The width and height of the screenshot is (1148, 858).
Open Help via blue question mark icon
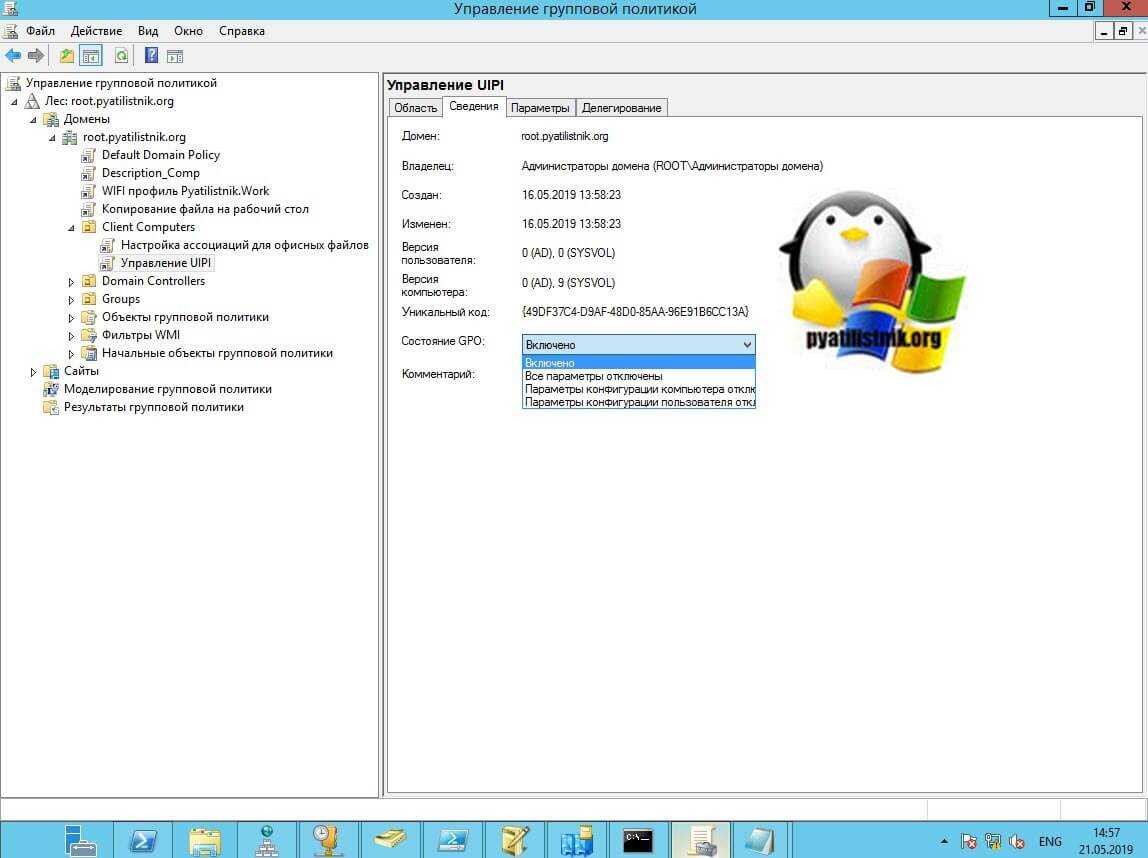click(x=151, y=56)
